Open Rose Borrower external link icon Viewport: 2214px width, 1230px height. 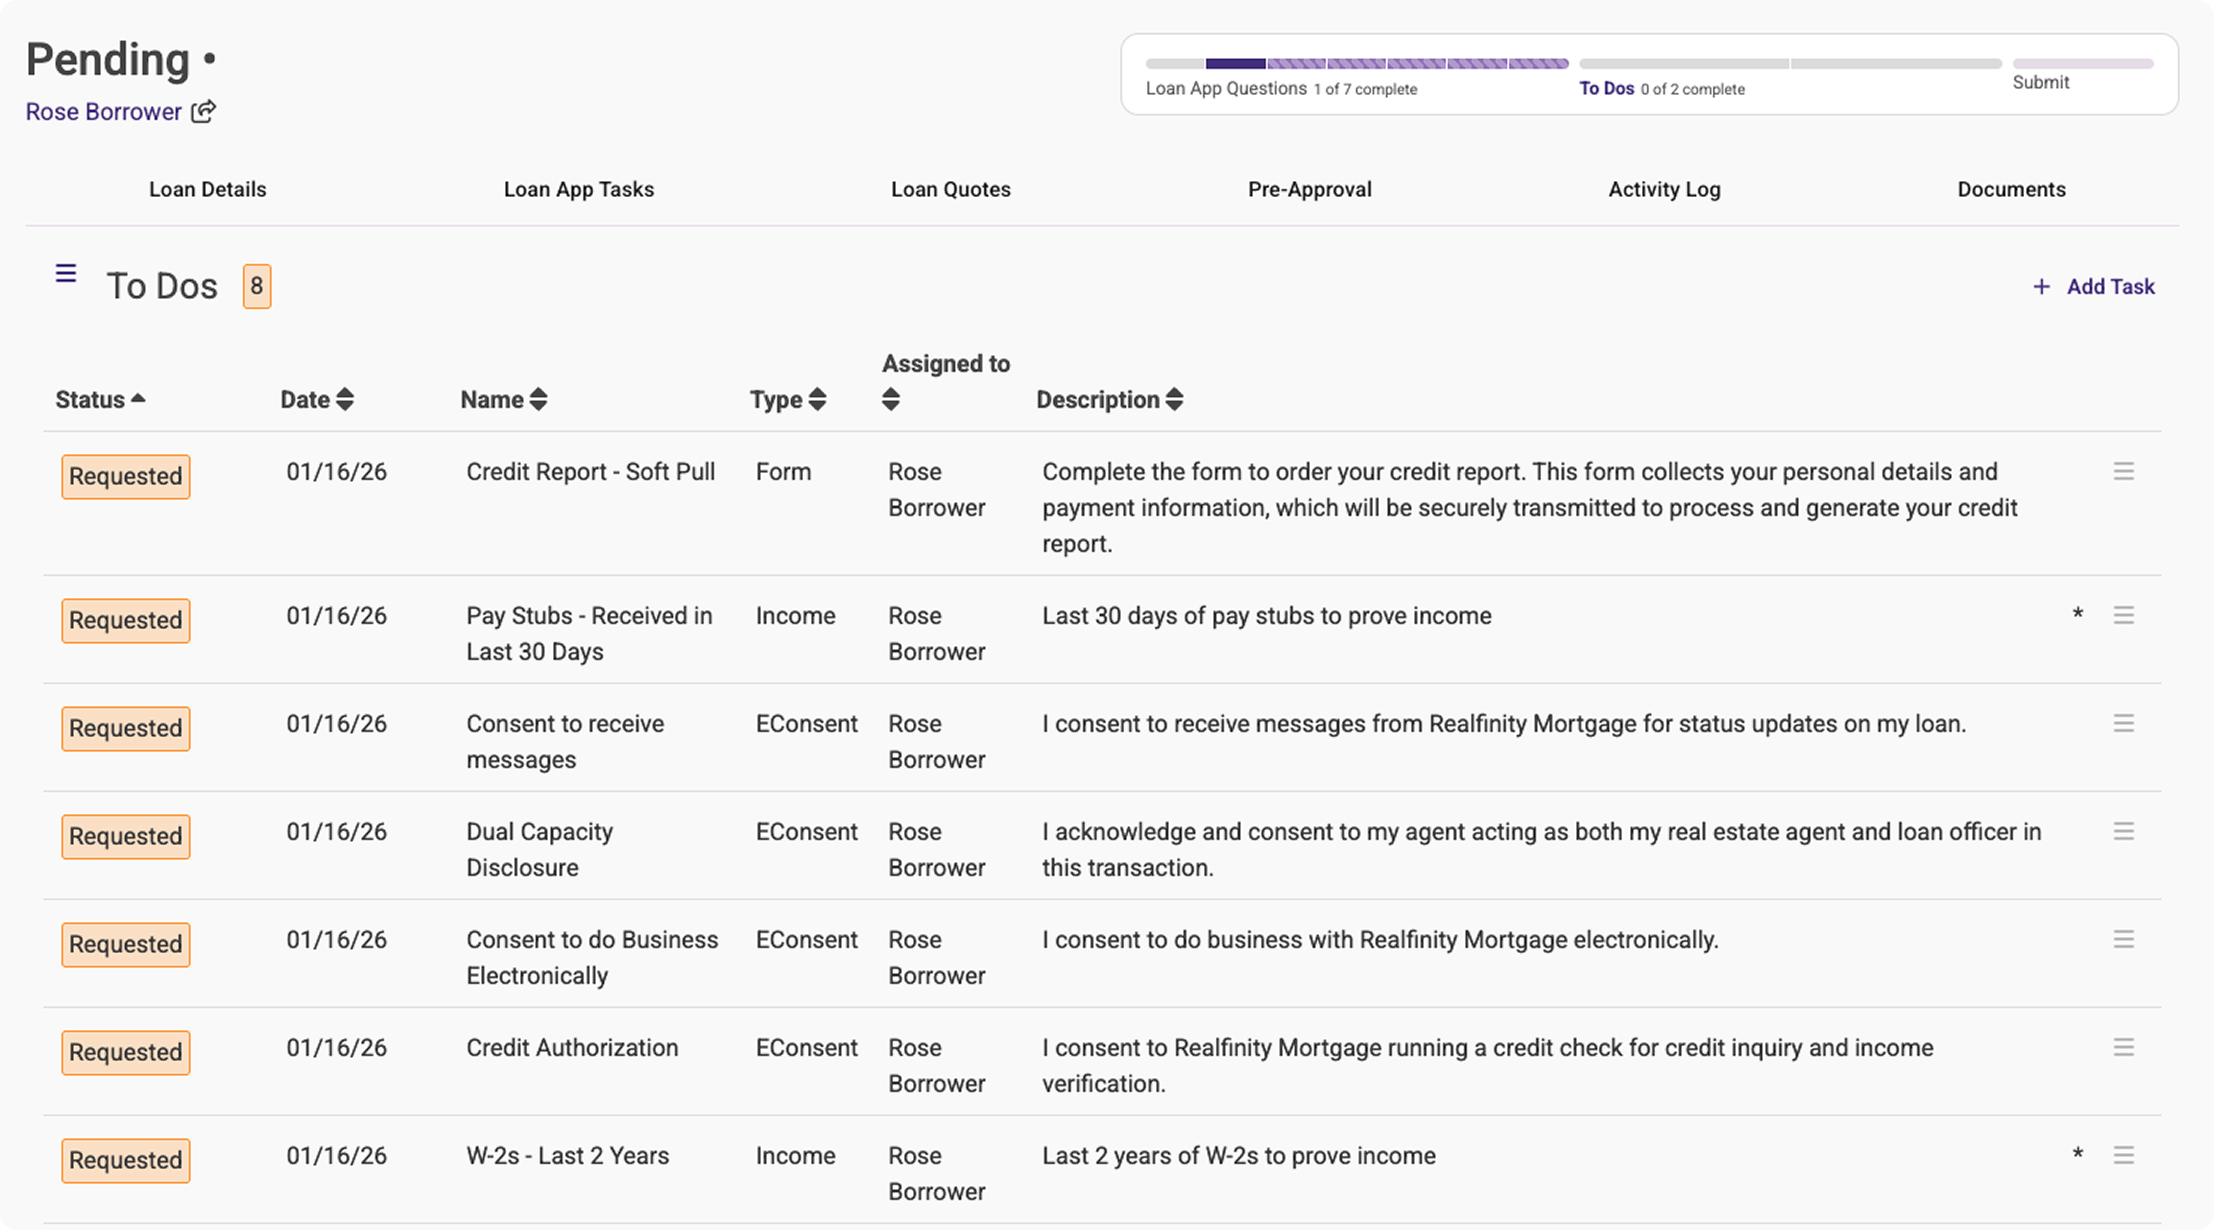pyautogui.click(x=203, y=111)
